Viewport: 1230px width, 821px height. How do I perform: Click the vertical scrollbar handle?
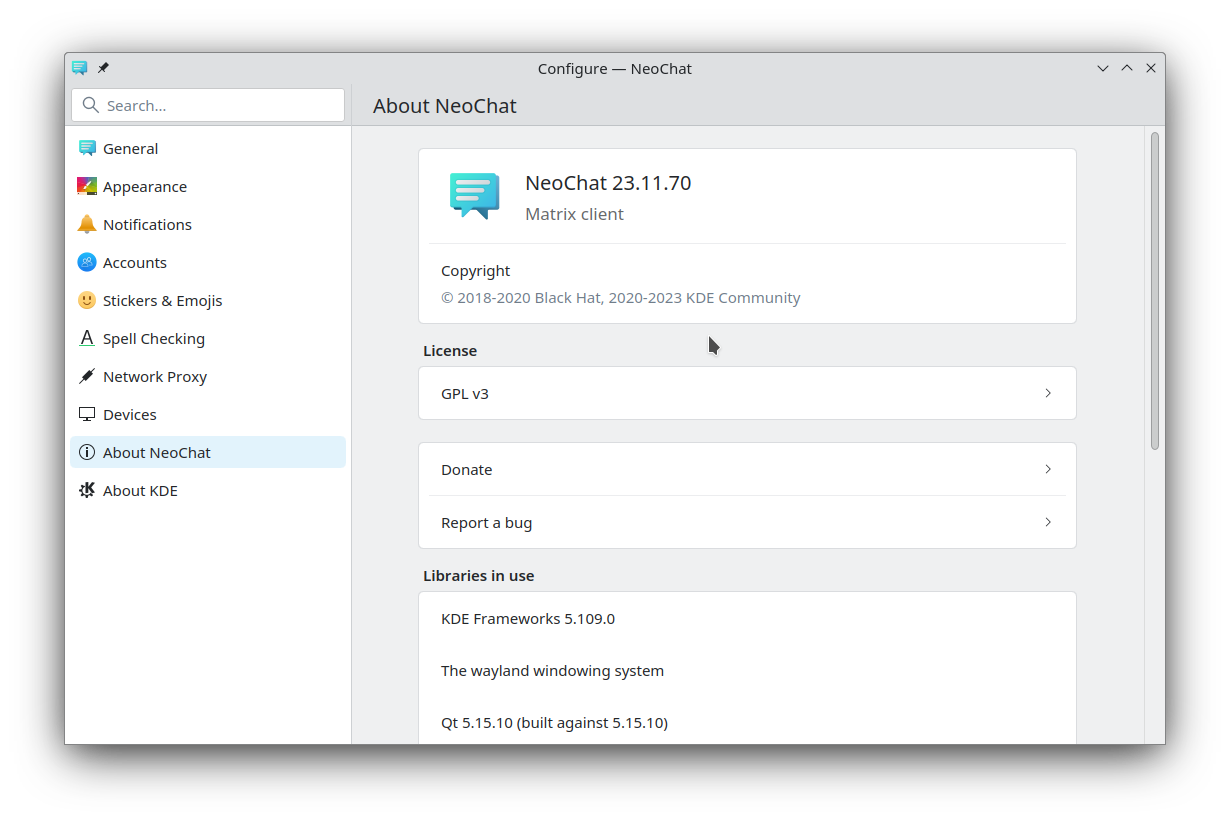[1154, 290]
